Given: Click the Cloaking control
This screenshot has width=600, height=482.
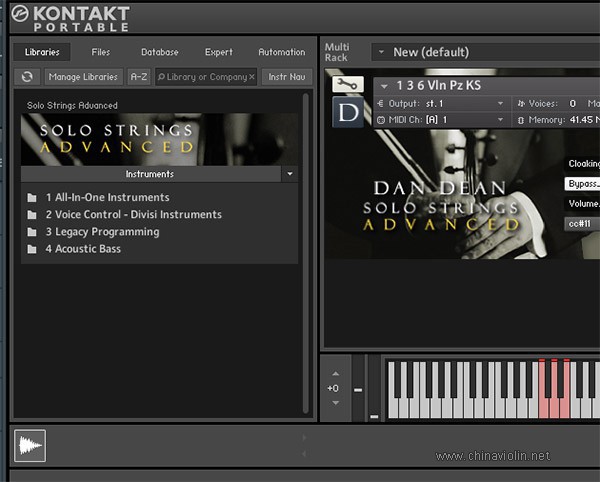Looking at the screenshot, I should 582,164.
